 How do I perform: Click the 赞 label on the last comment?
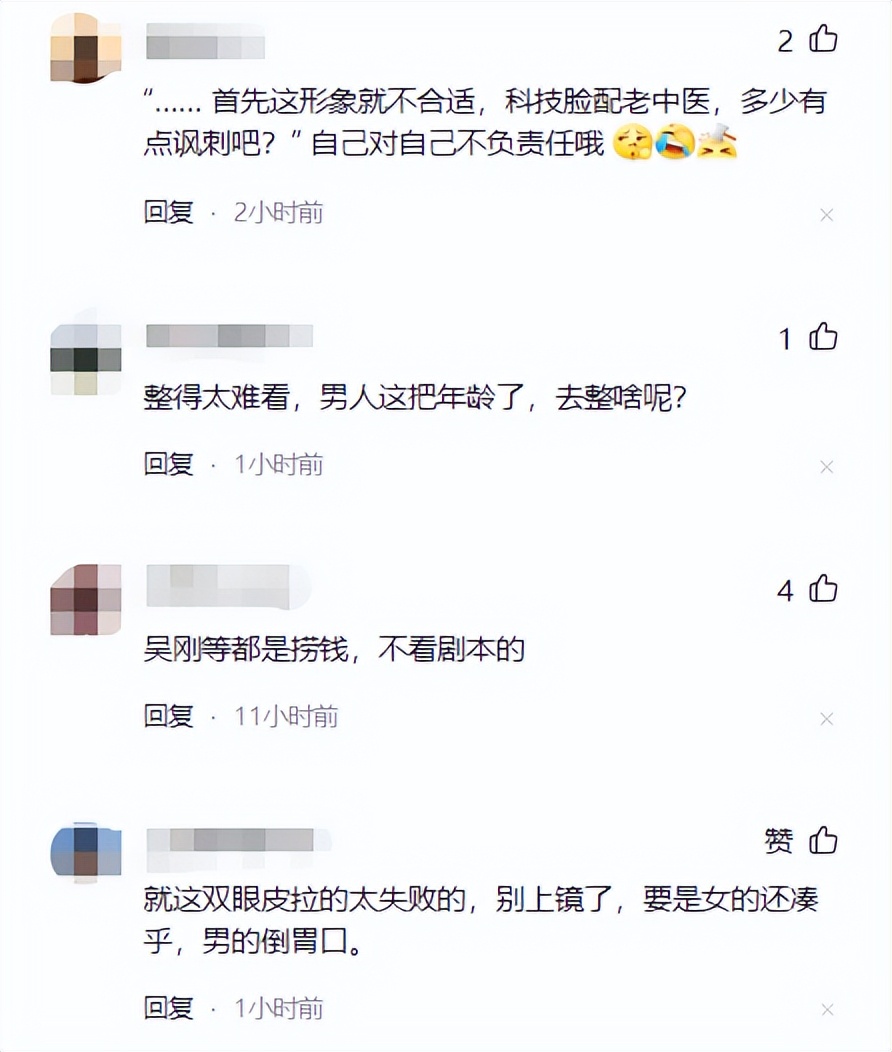[x=779, y=841]
